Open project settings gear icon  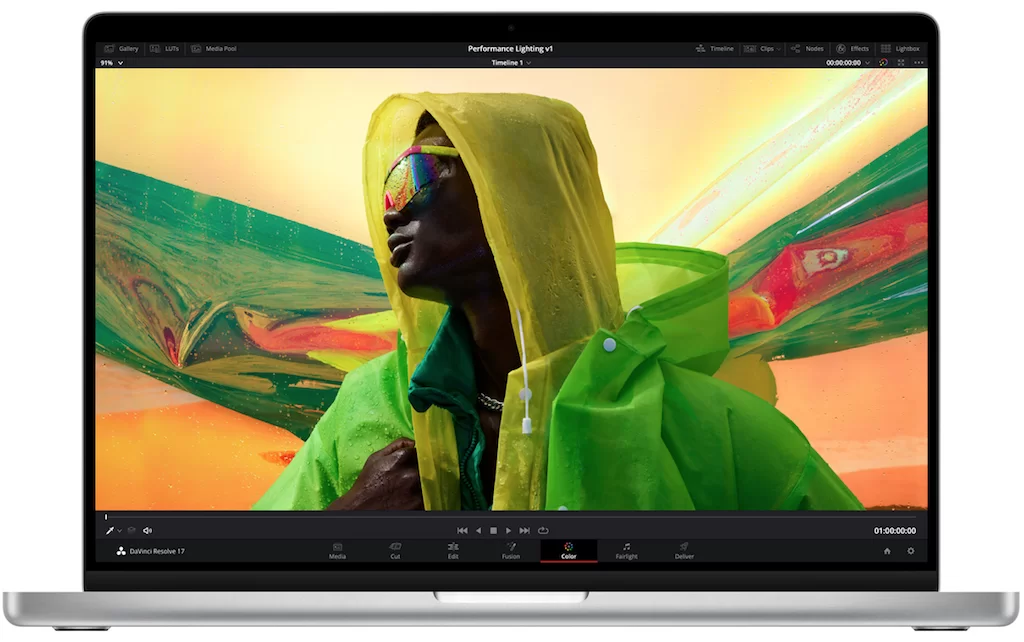click(911, 551)
